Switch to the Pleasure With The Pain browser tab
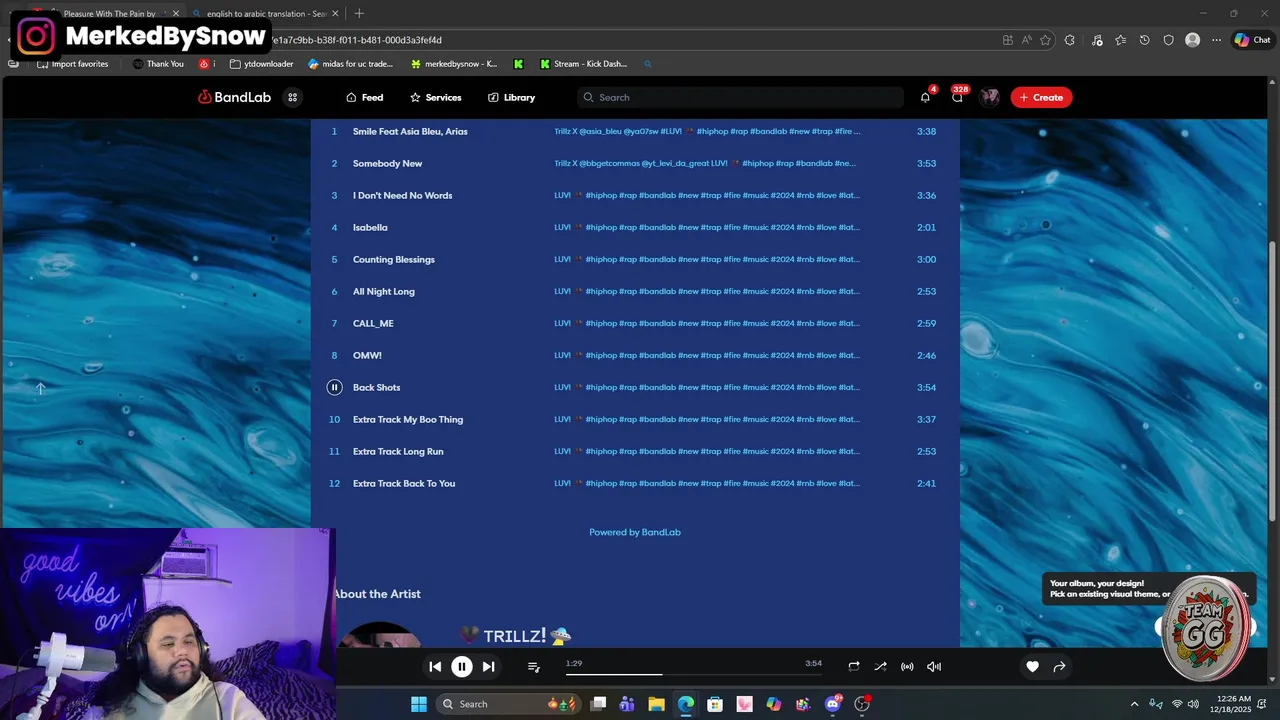Screen dimensions: 1280x720 (110, 13)
